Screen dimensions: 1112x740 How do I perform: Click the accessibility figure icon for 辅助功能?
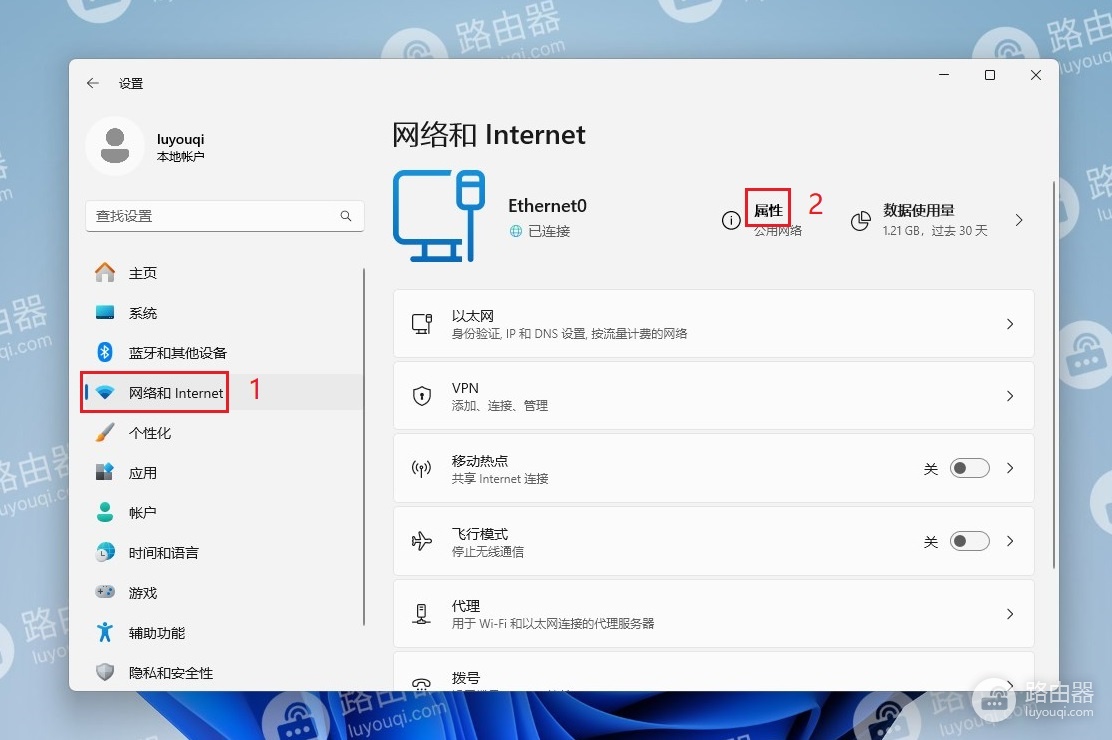(105, 632)
